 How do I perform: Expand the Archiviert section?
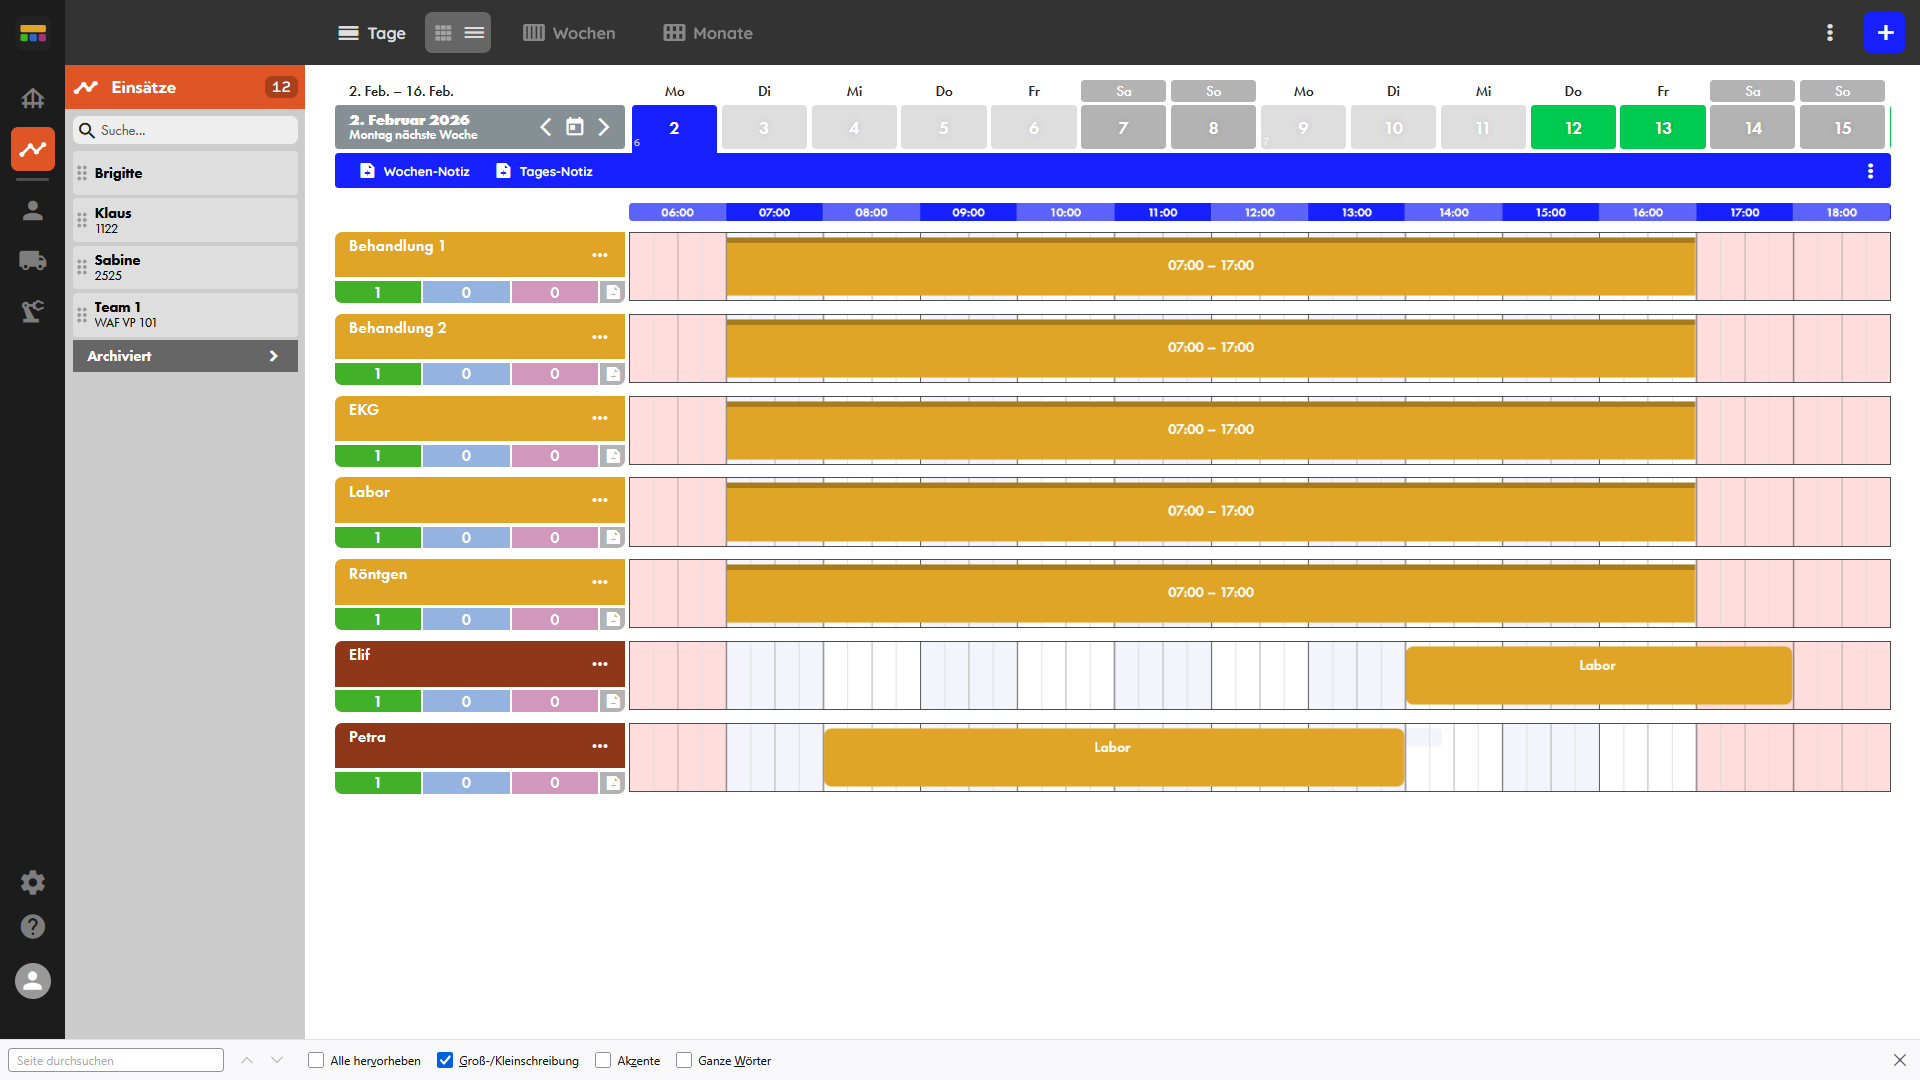pyautogui.click(x=185, y=356)
